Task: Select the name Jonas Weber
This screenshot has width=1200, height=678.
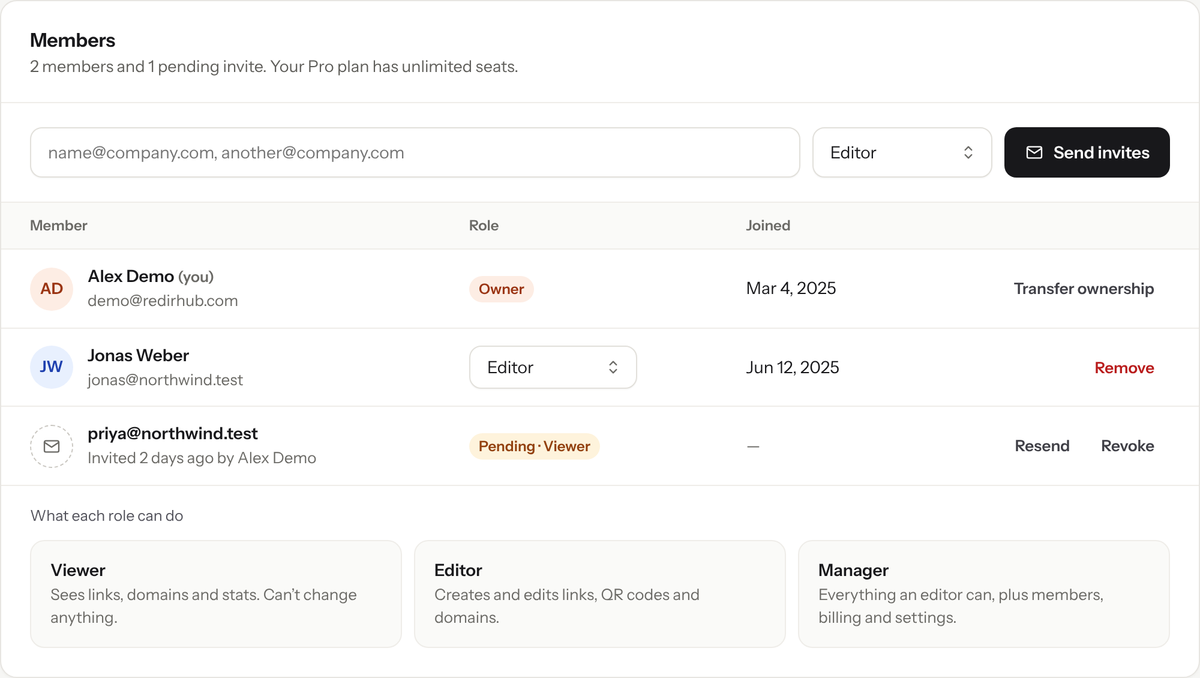Action: [x=138, y=355]
